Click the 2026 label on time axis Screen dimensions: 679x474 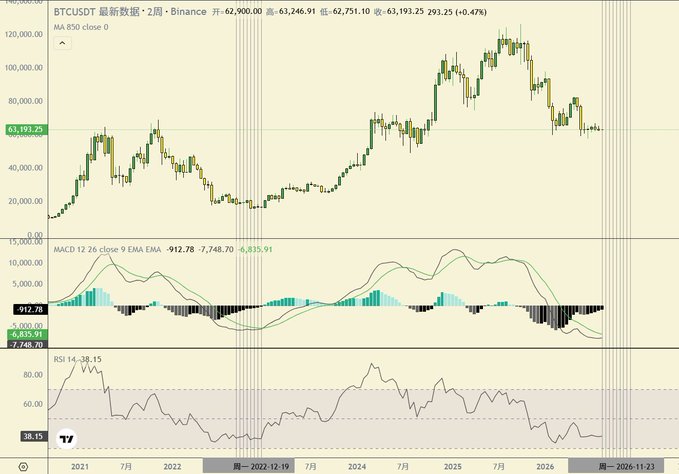(x=545, y=466)
